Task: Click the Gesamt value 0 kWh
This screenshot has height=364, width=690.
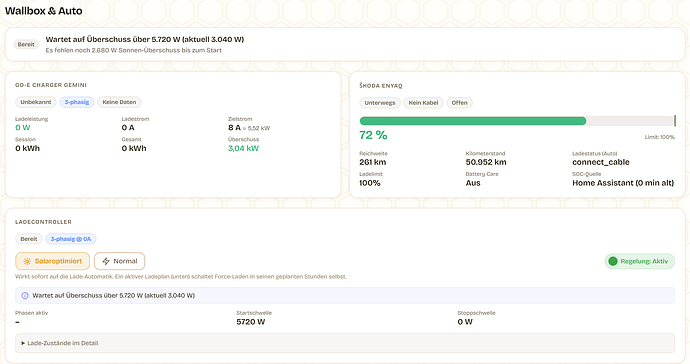Action: coord(134,148)
